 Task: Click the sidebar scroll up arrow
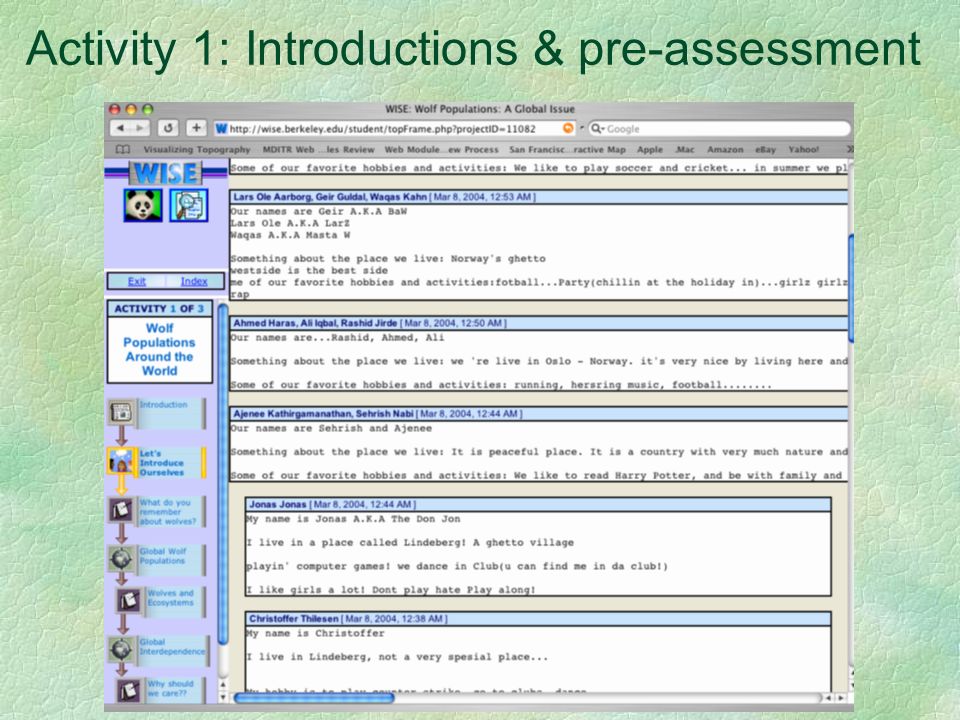point(223,684)
